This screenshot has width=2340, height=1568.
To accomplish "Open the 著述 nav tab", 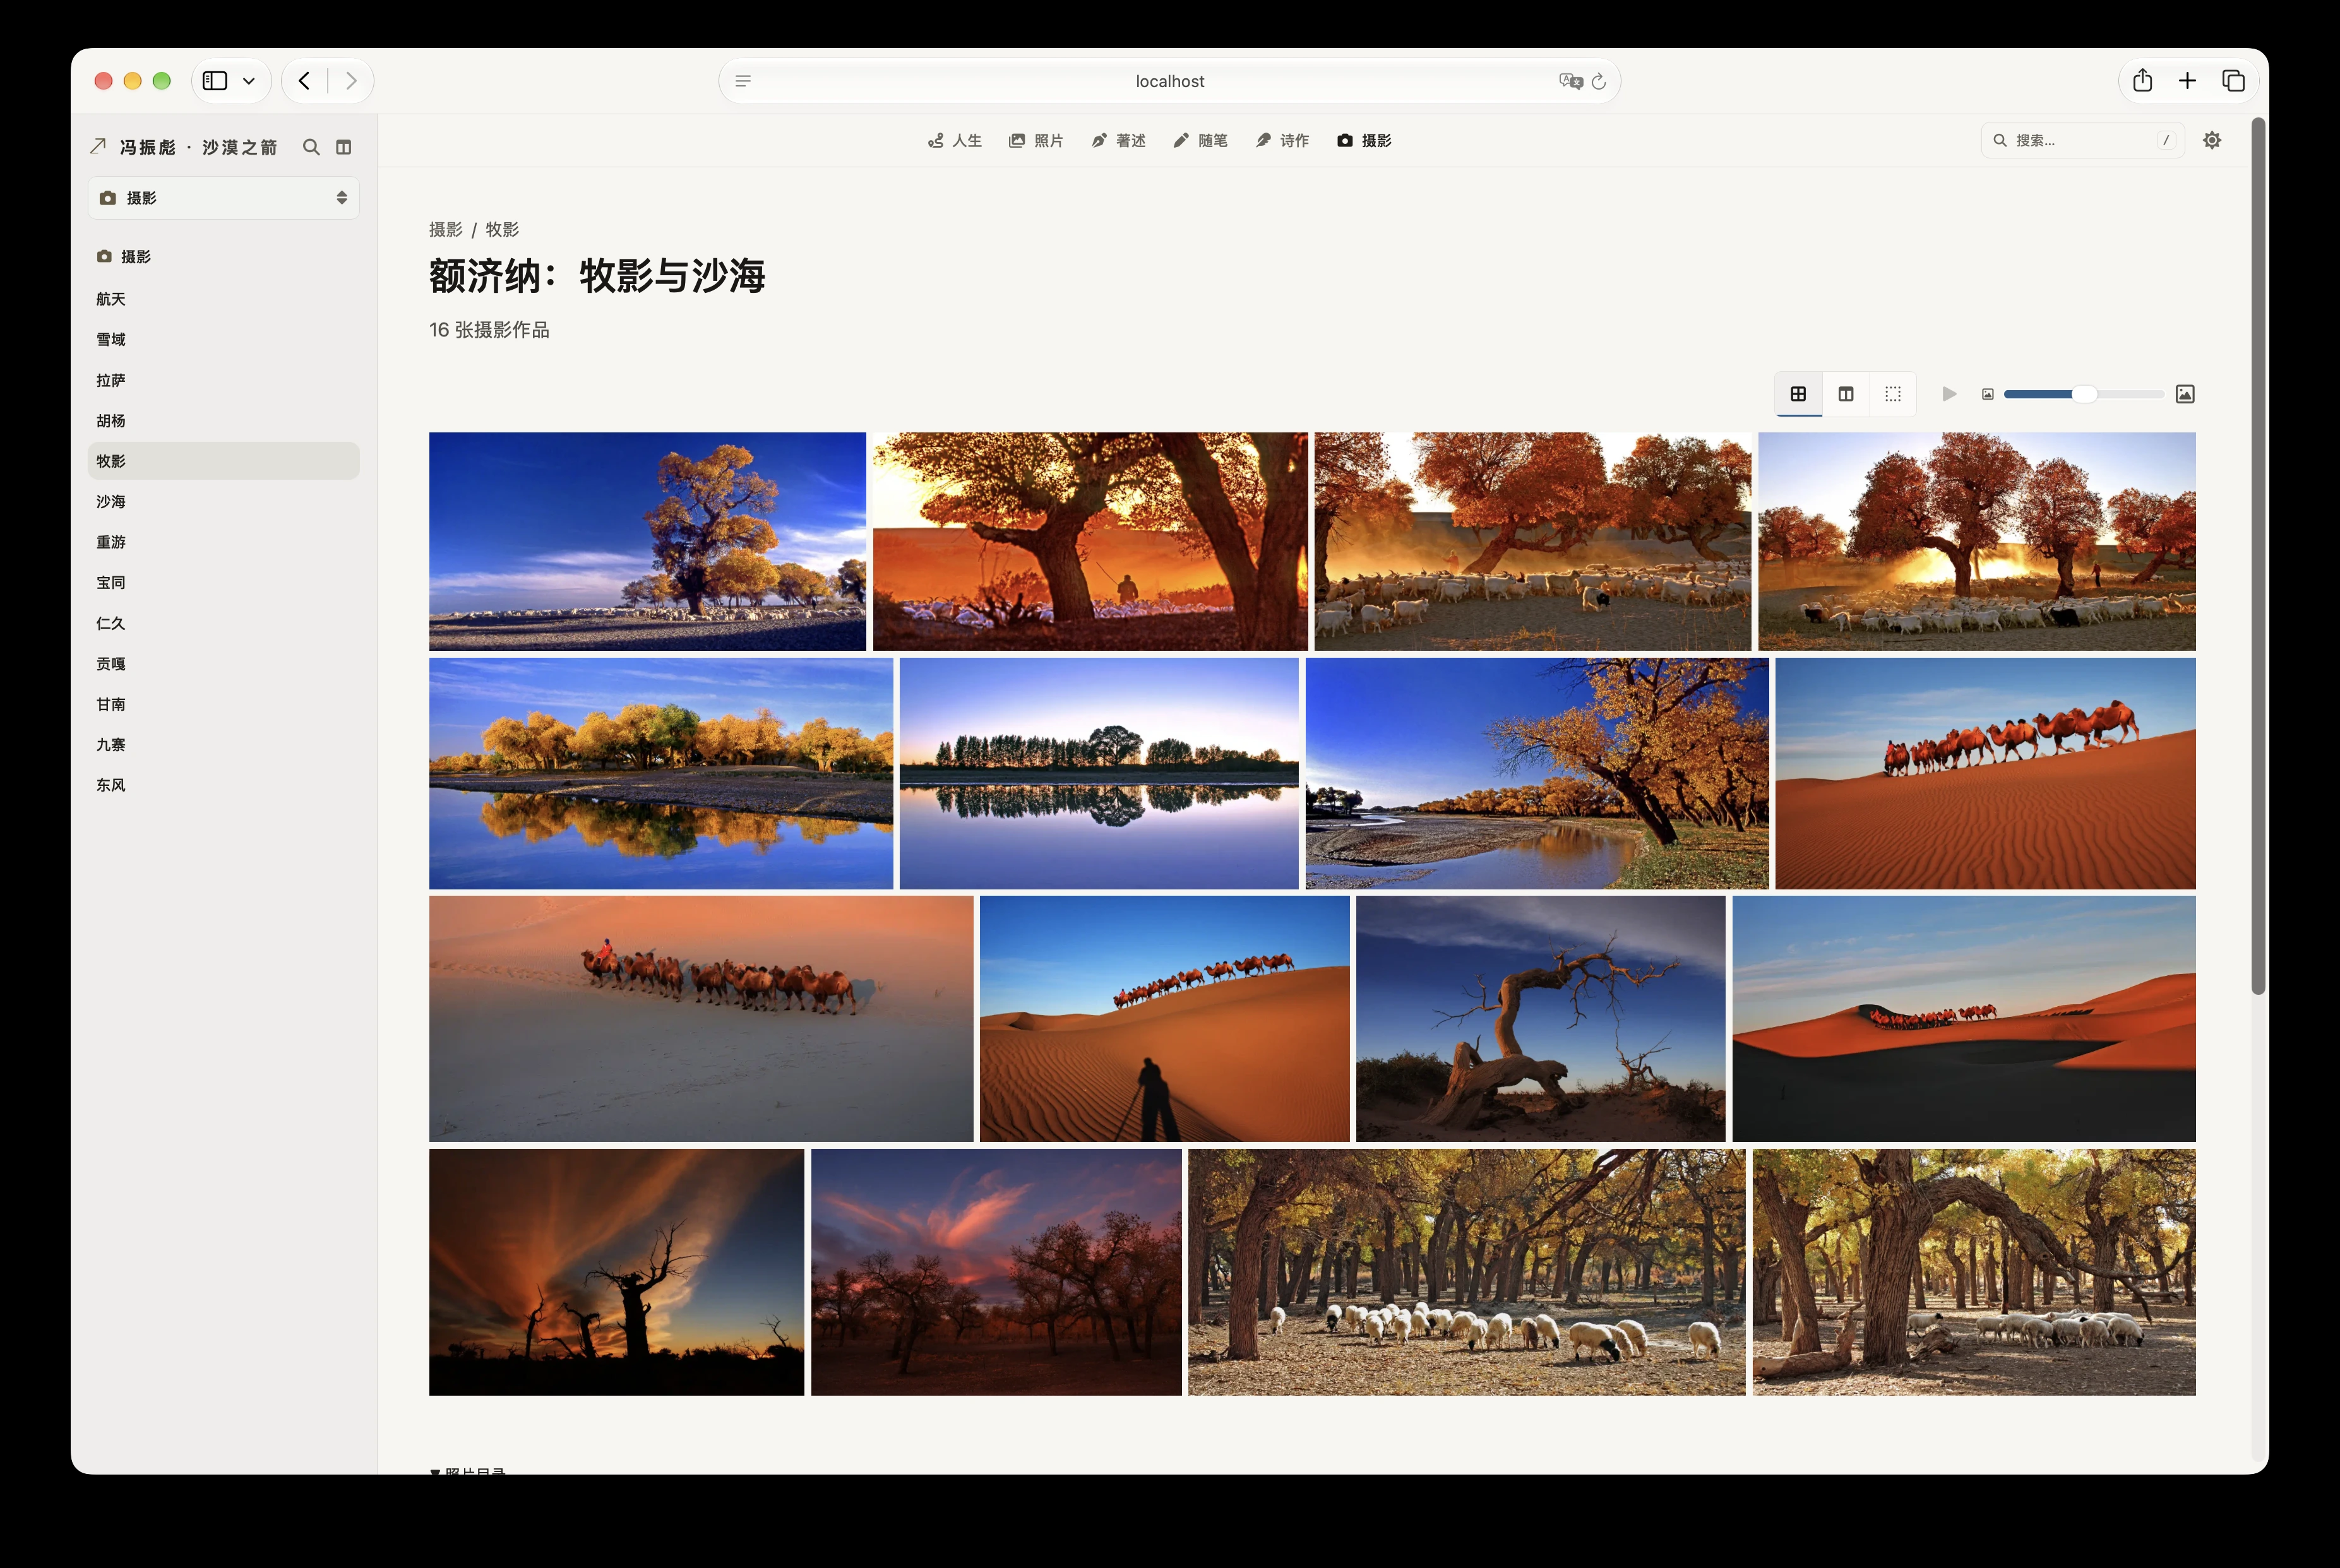I will (1119, 141).
